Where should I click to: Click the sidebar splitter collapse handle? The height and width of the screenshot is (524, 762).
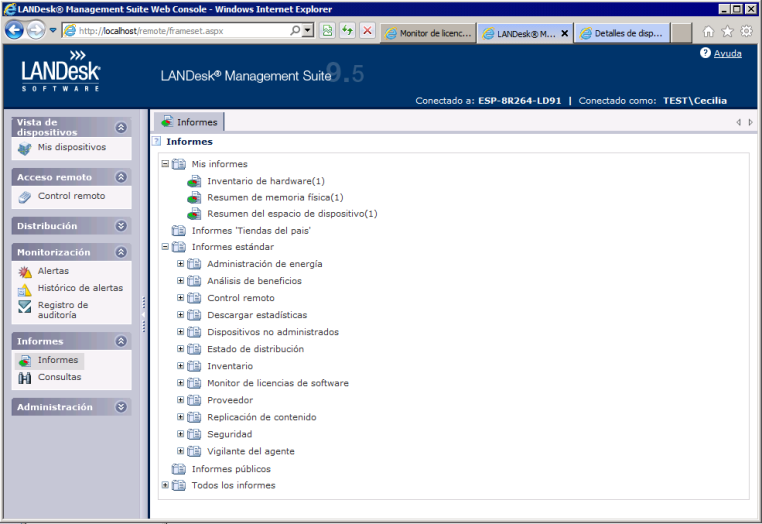[143, 315]
